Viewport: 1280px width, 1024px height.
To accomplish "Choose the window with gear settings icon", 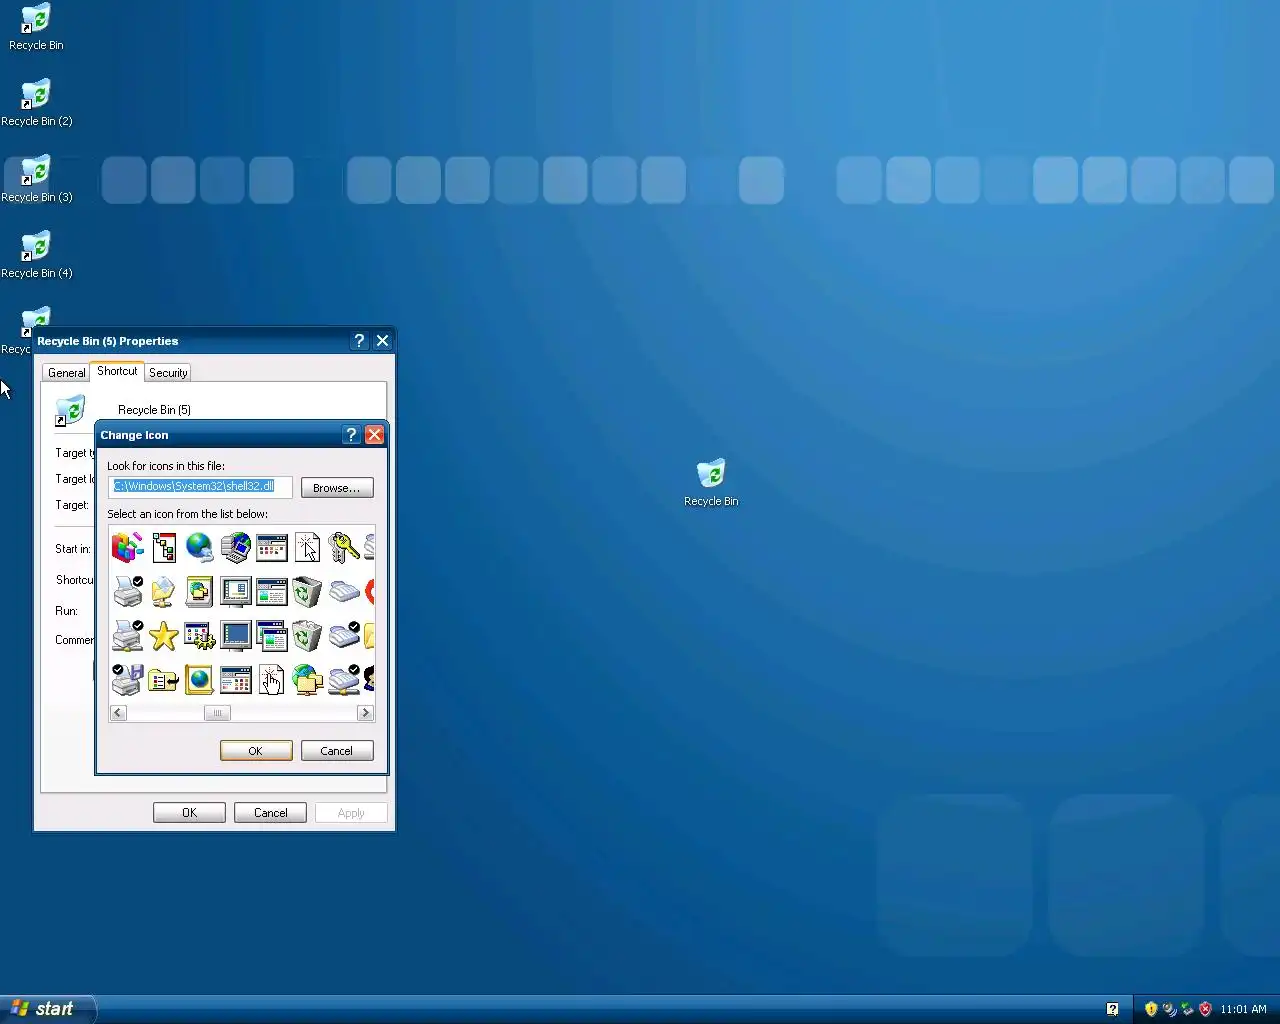I will (x=199, y=636).
